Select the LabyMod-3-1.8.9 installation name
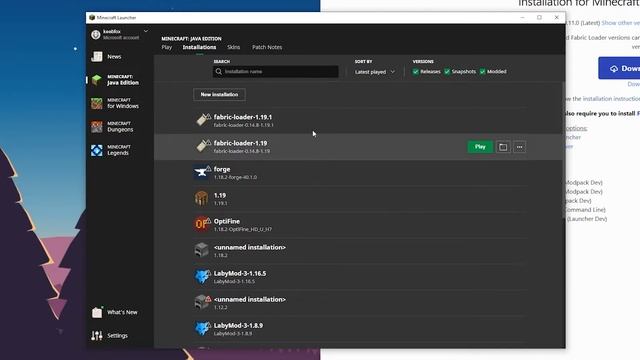Image resolution: width=640 pixels, height=360 pixels. pos(238,326)
